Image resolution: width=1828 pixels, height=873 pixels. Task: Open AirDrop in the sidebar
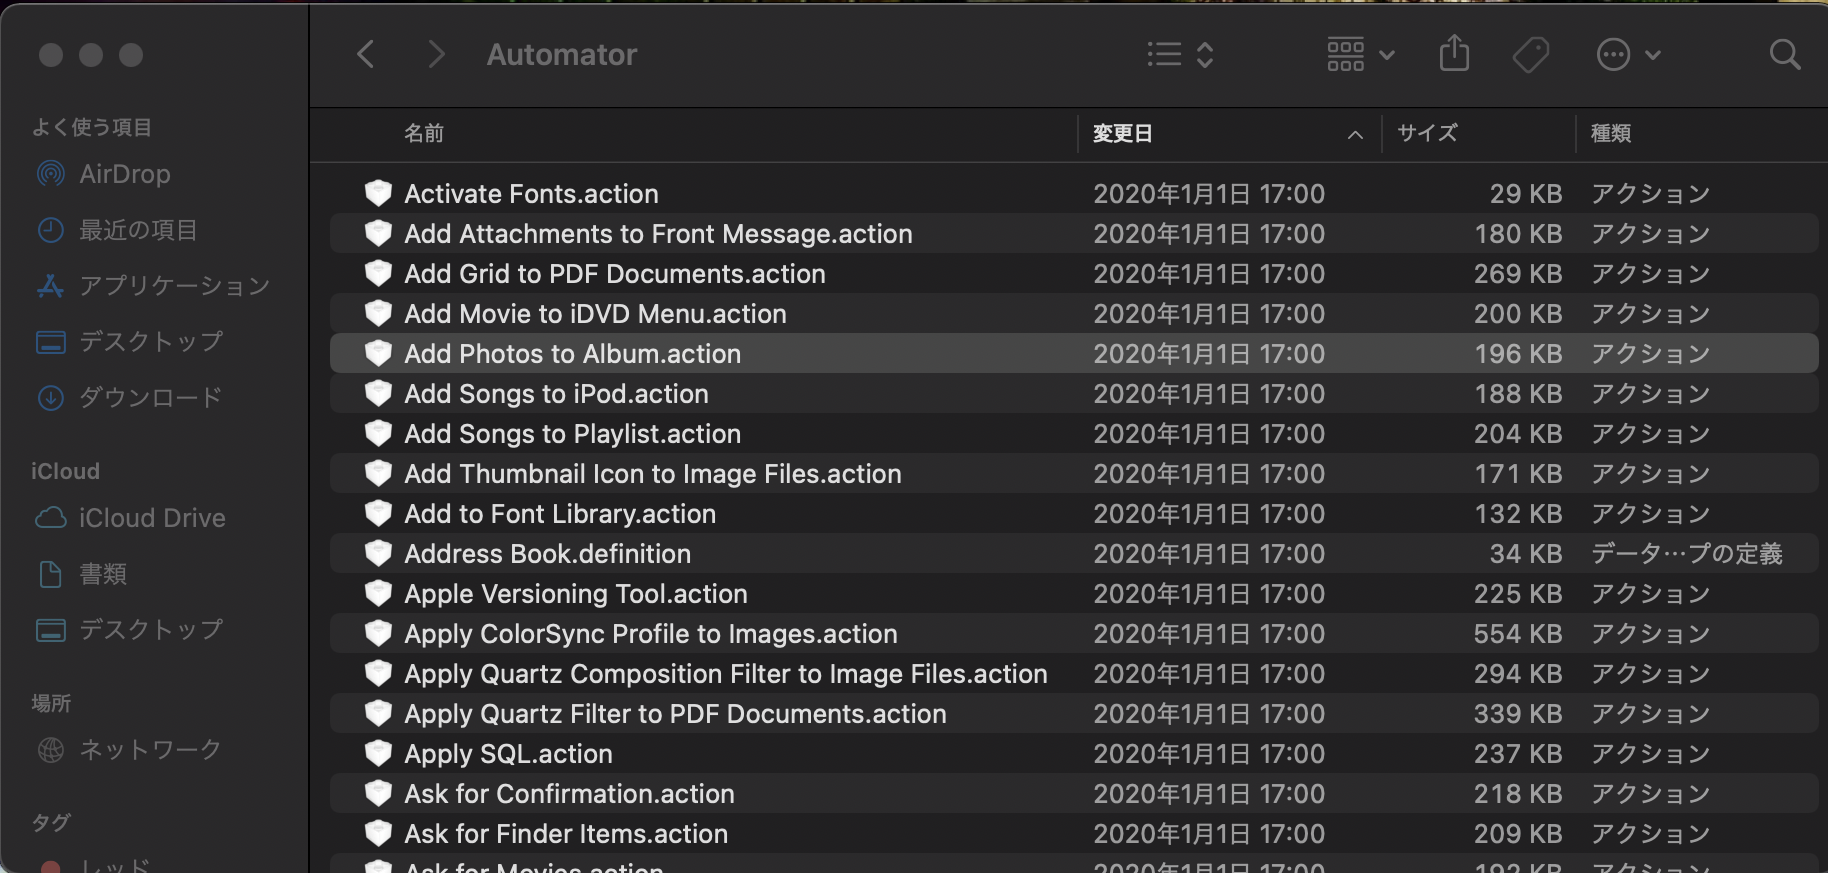coord(124,174)
